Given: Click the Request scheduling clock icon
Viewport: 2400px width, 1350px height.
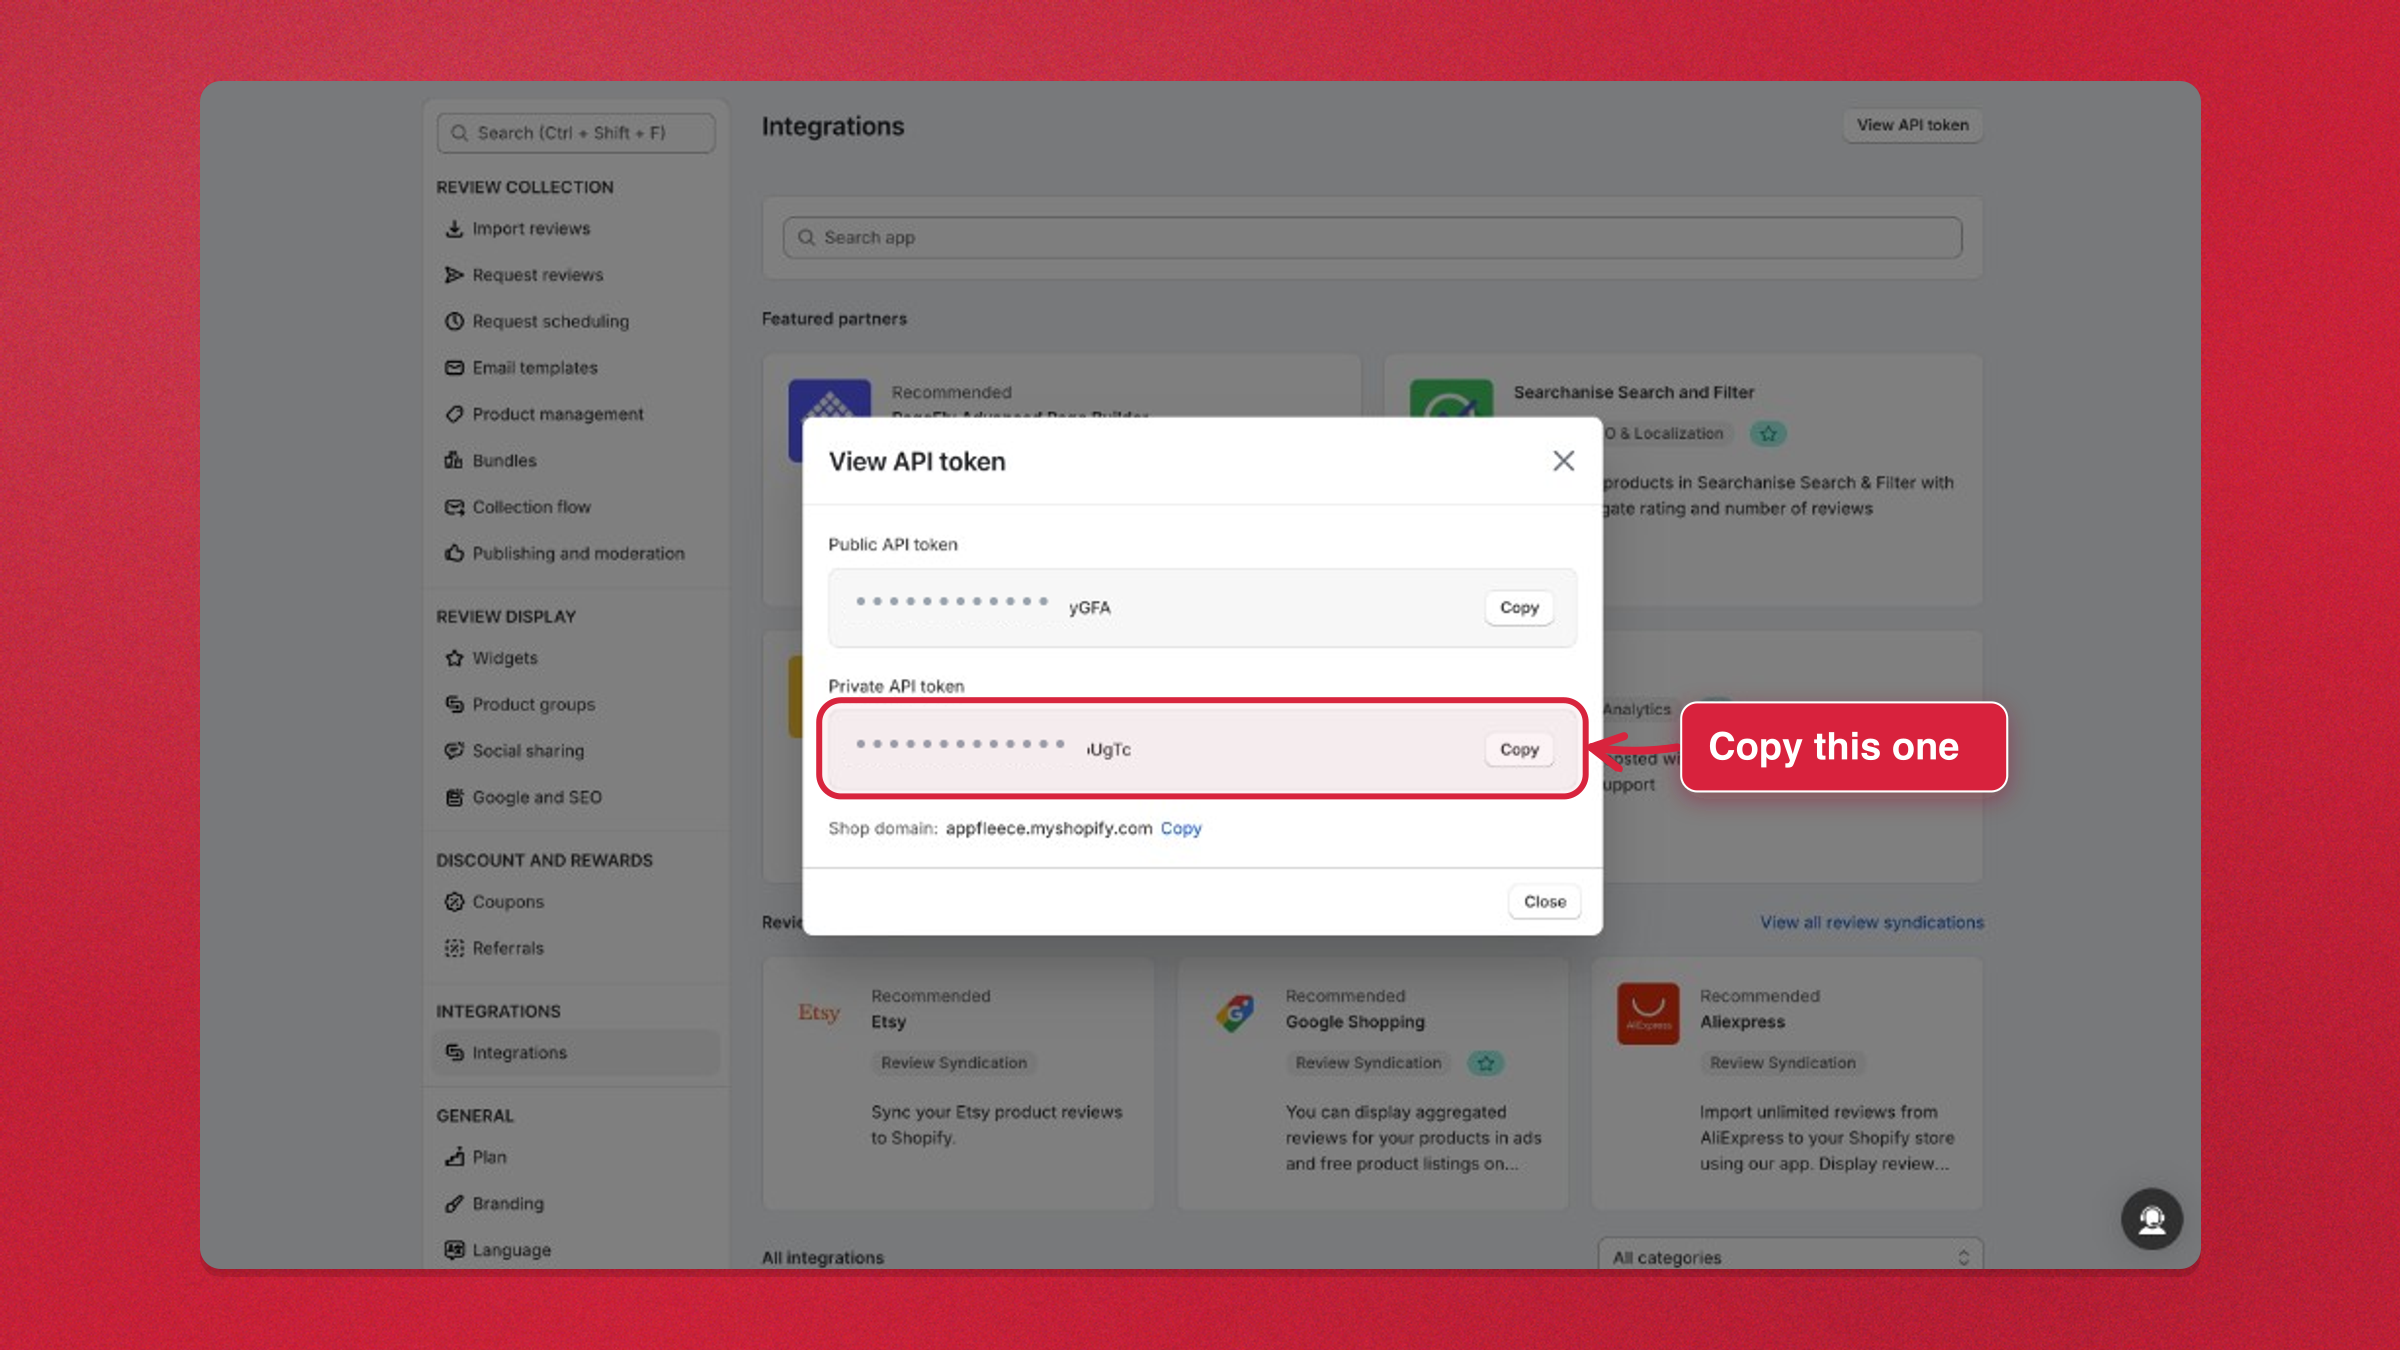Looking at the screenshot, I should point(454,321).
